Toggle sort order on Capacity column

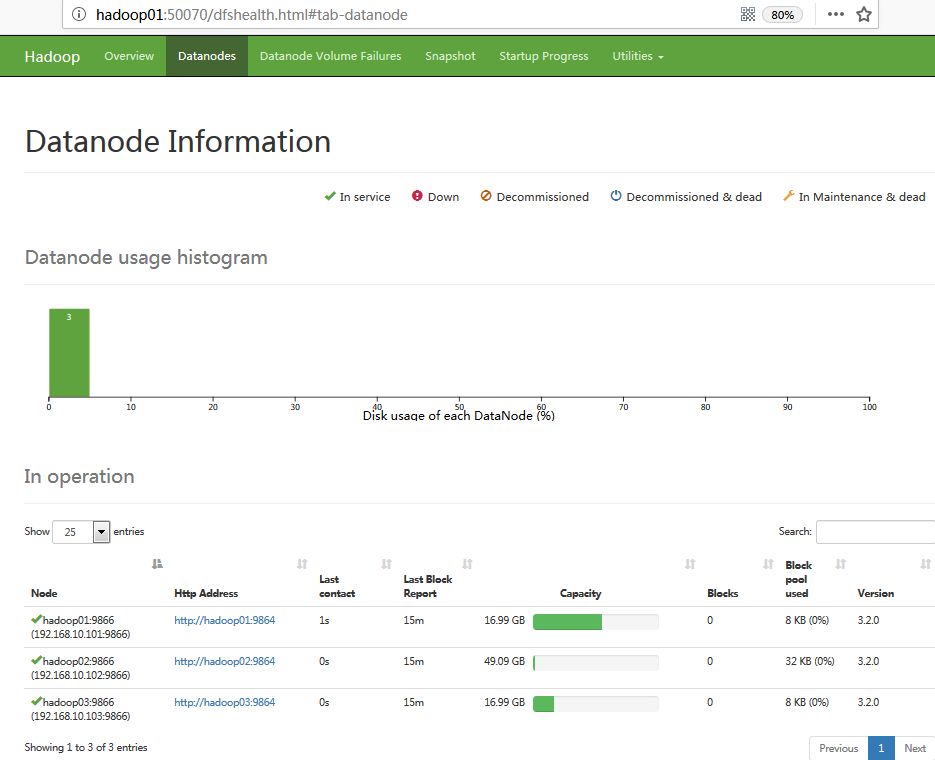point(690,565)
